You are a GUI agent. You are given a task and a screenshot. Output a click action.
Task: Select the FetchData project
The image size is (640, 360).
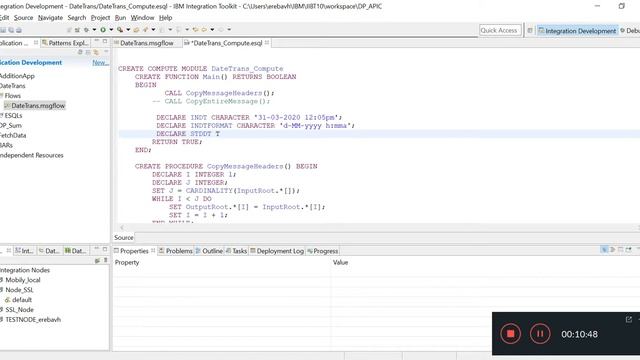click(x=13, y=135)
